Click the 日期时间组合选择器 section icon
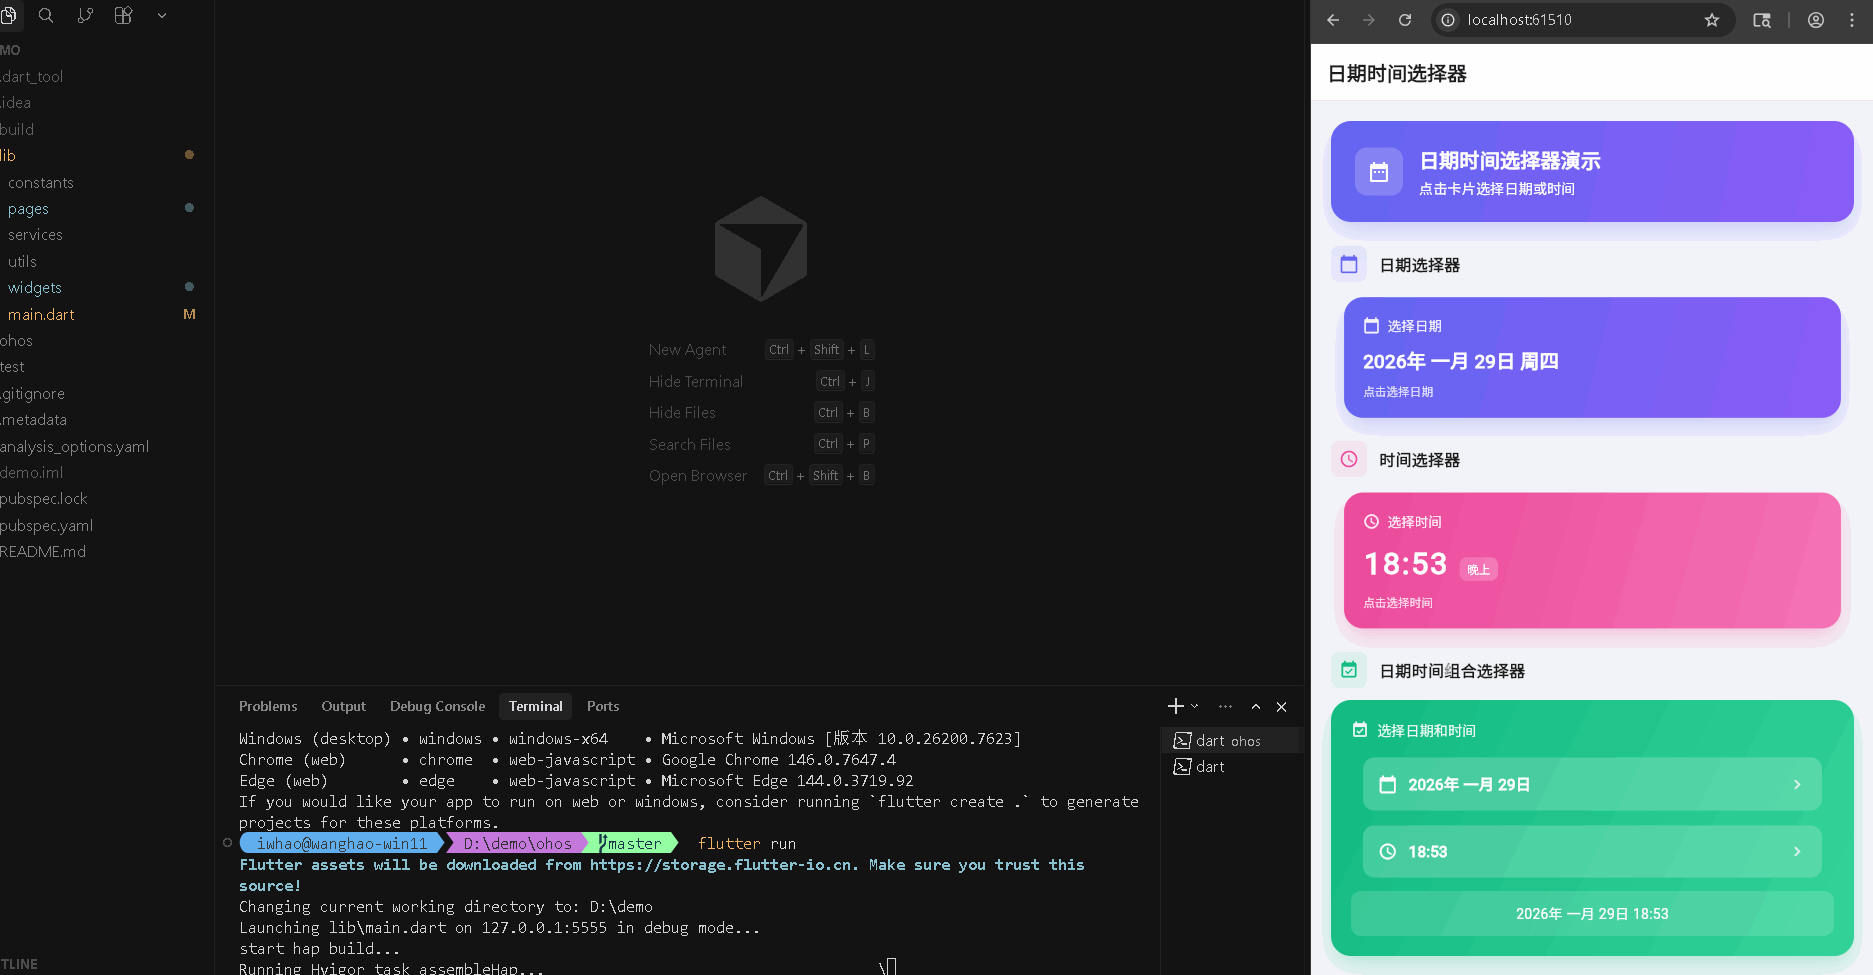The width and height of the screenshot is (1873, 975). 1349,671
